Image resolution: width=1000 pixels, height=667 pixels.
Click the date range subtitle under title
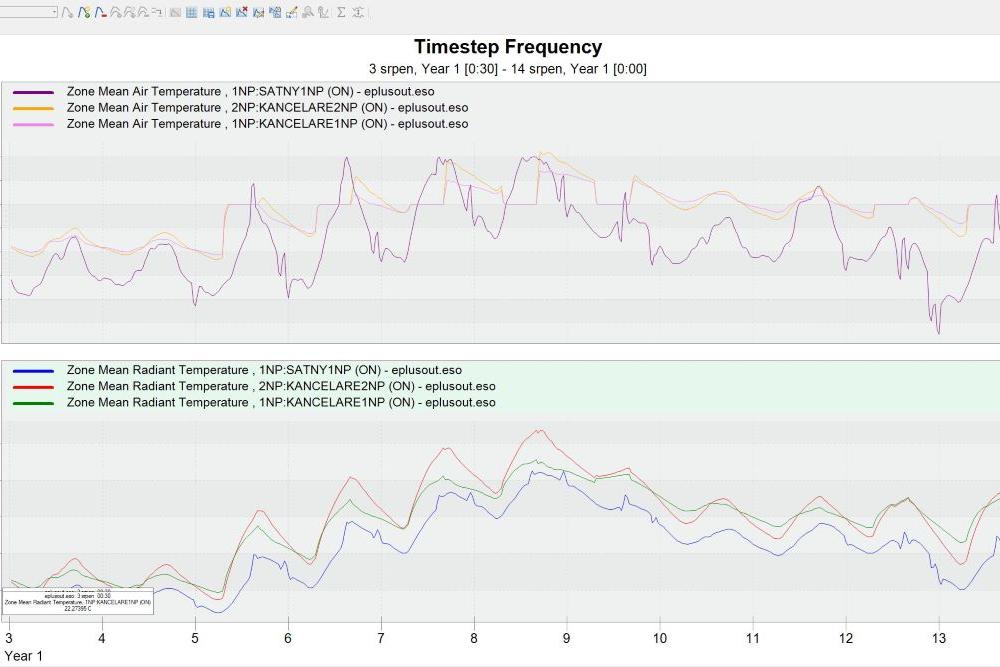[508, 69]
